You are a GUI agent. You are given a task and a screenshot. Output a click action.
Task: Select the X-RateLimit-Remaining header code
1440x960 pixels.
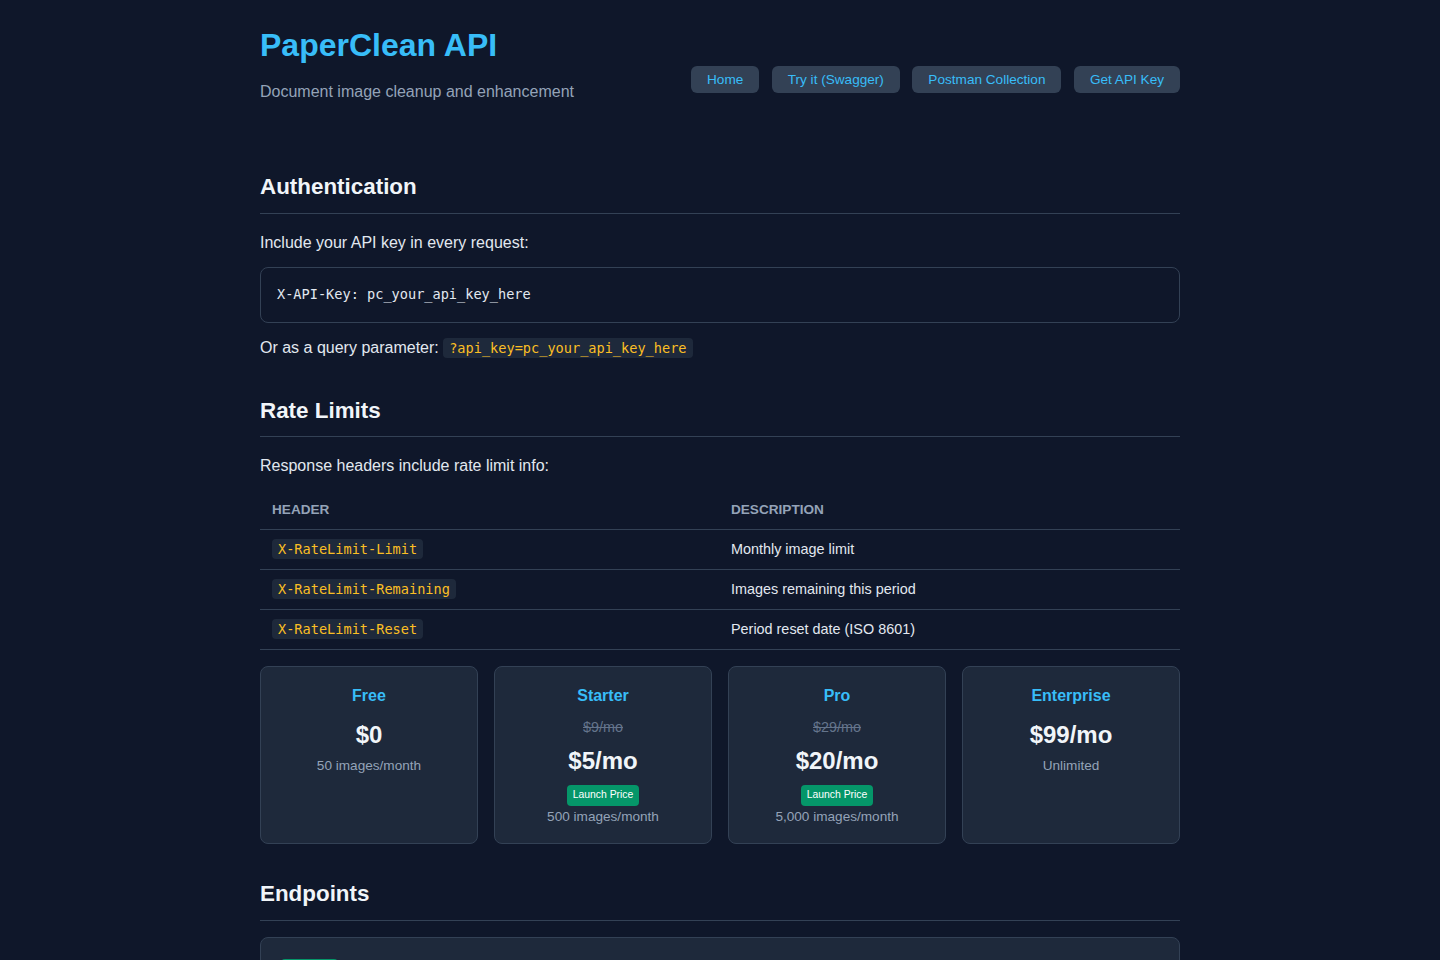[x=364, y=589]
